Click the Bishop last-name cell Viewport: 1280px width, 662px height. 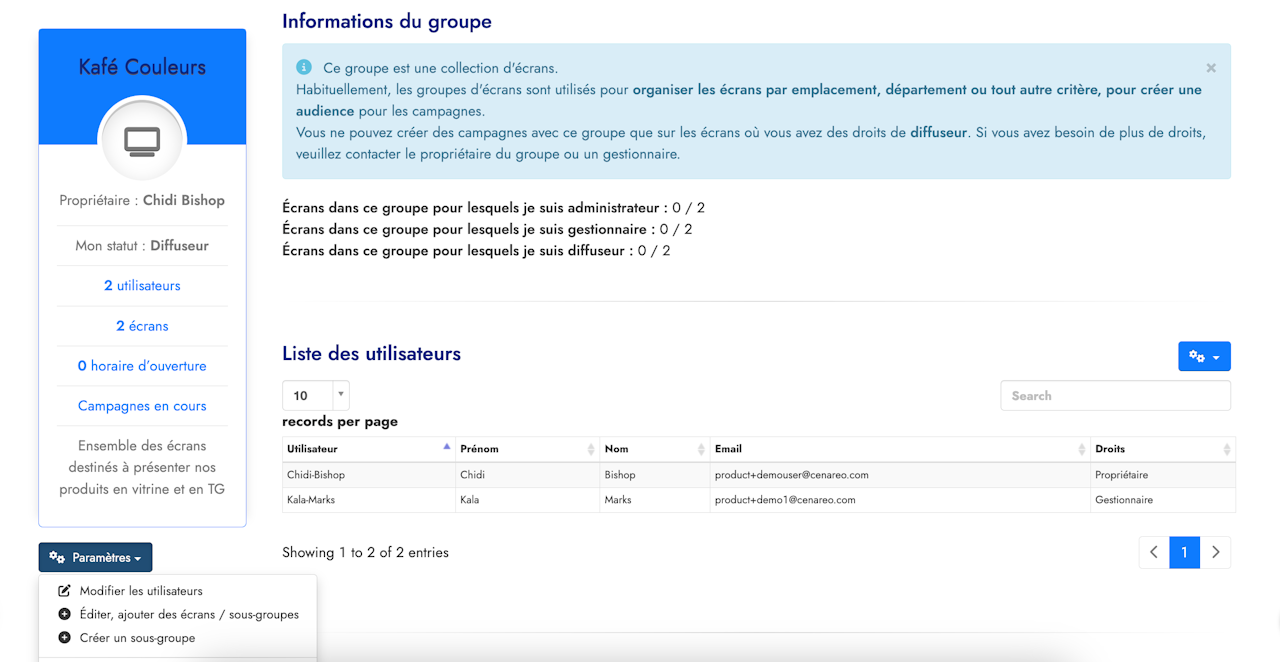655,475
